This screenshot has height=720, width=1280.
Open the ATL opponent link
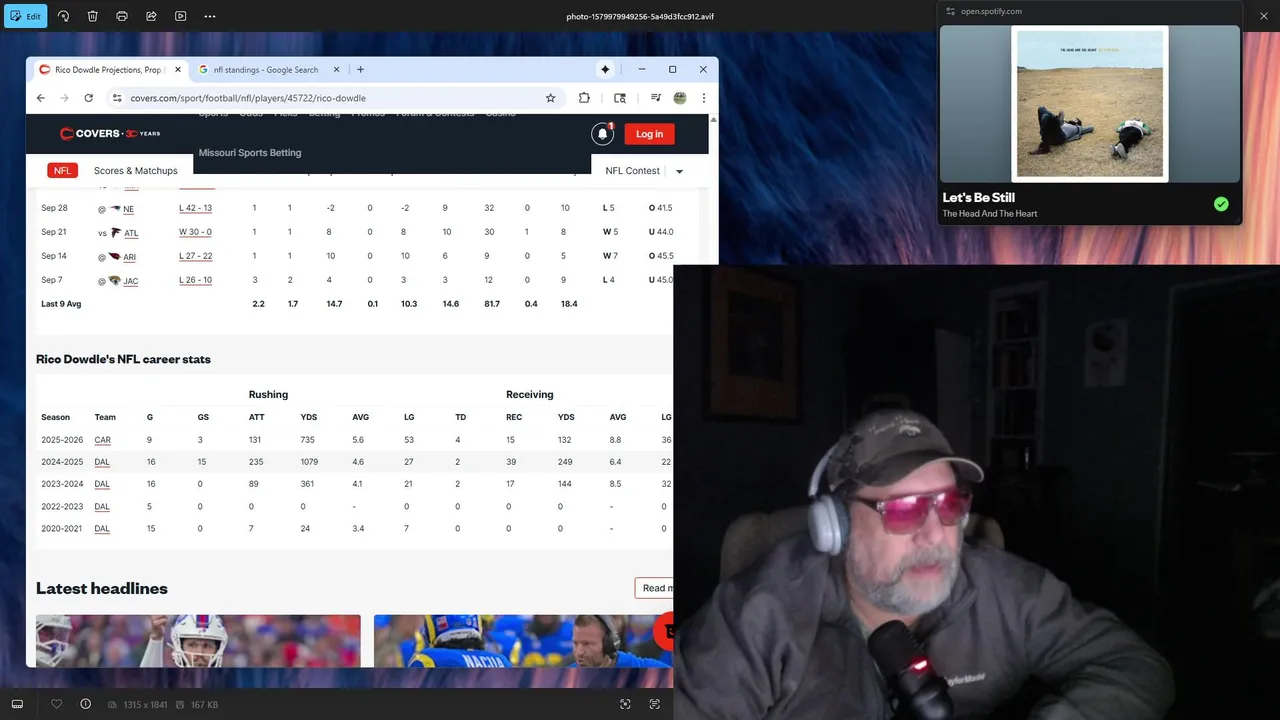click(x=131, y=233)
